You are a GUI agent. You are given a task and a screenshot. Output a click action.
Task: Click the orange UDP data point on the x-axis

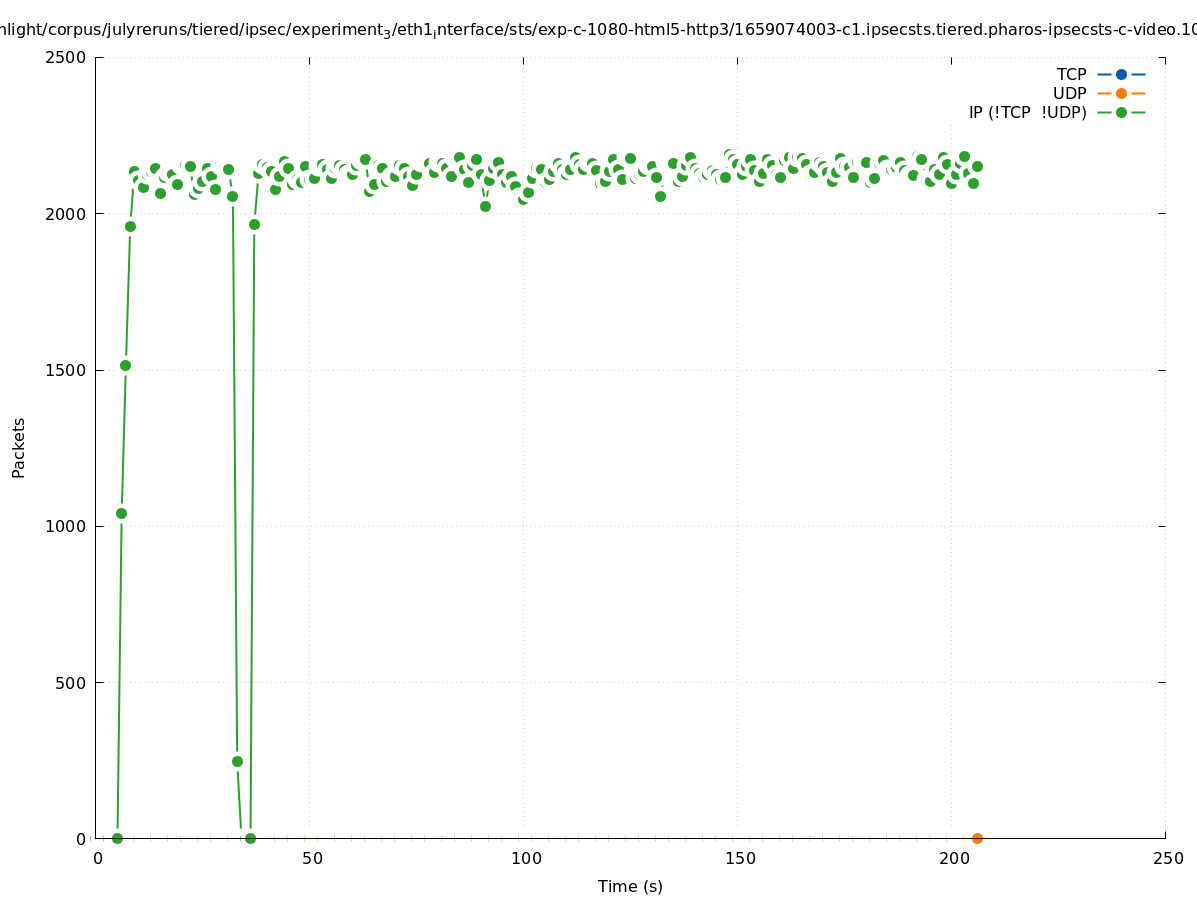[x=977, y=838]
